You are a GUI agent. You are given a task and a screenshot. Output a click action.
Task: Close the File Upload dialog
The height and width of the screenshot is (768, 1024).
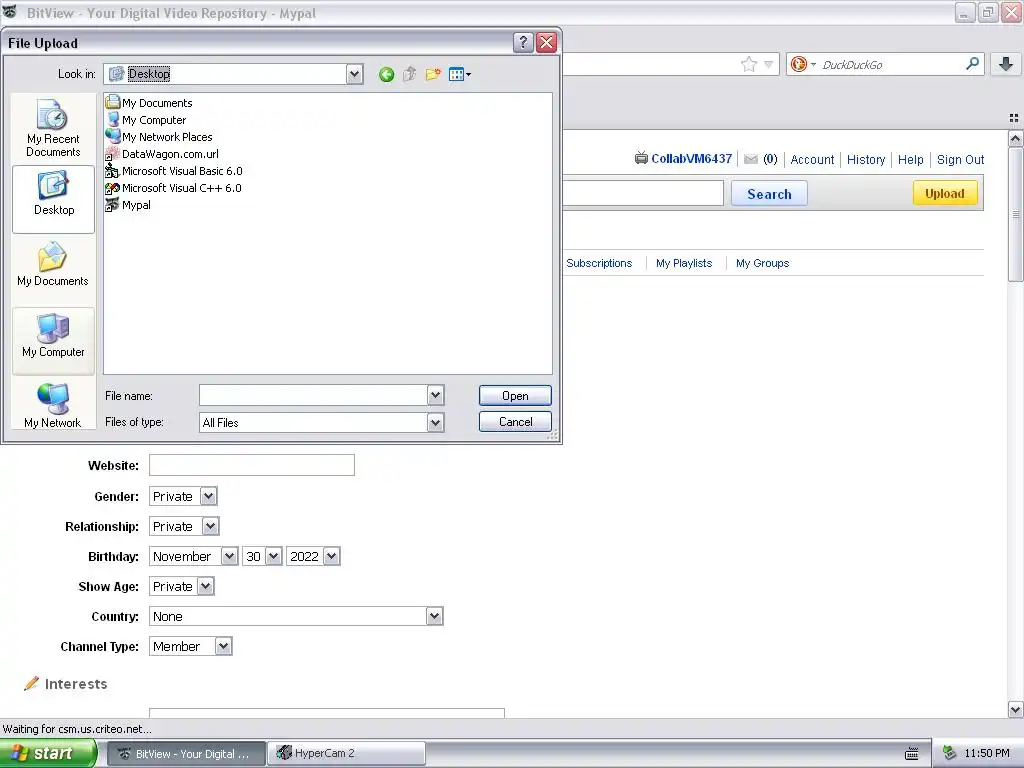click(x=547, y=42)
